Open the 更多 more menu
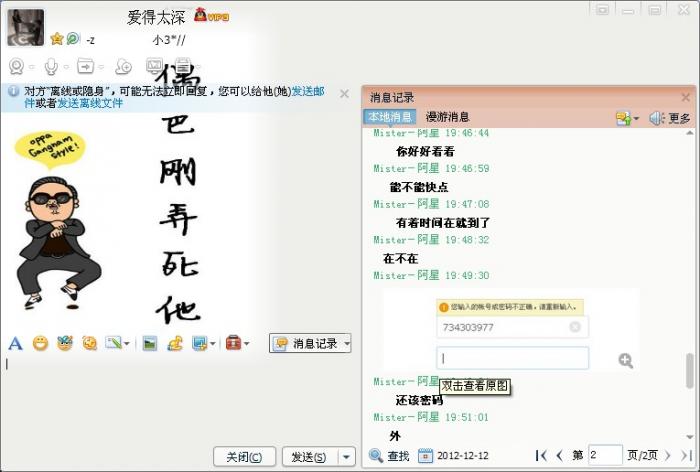Image resolution: width=700 pixels, height=472 pixels. point(679,118)
